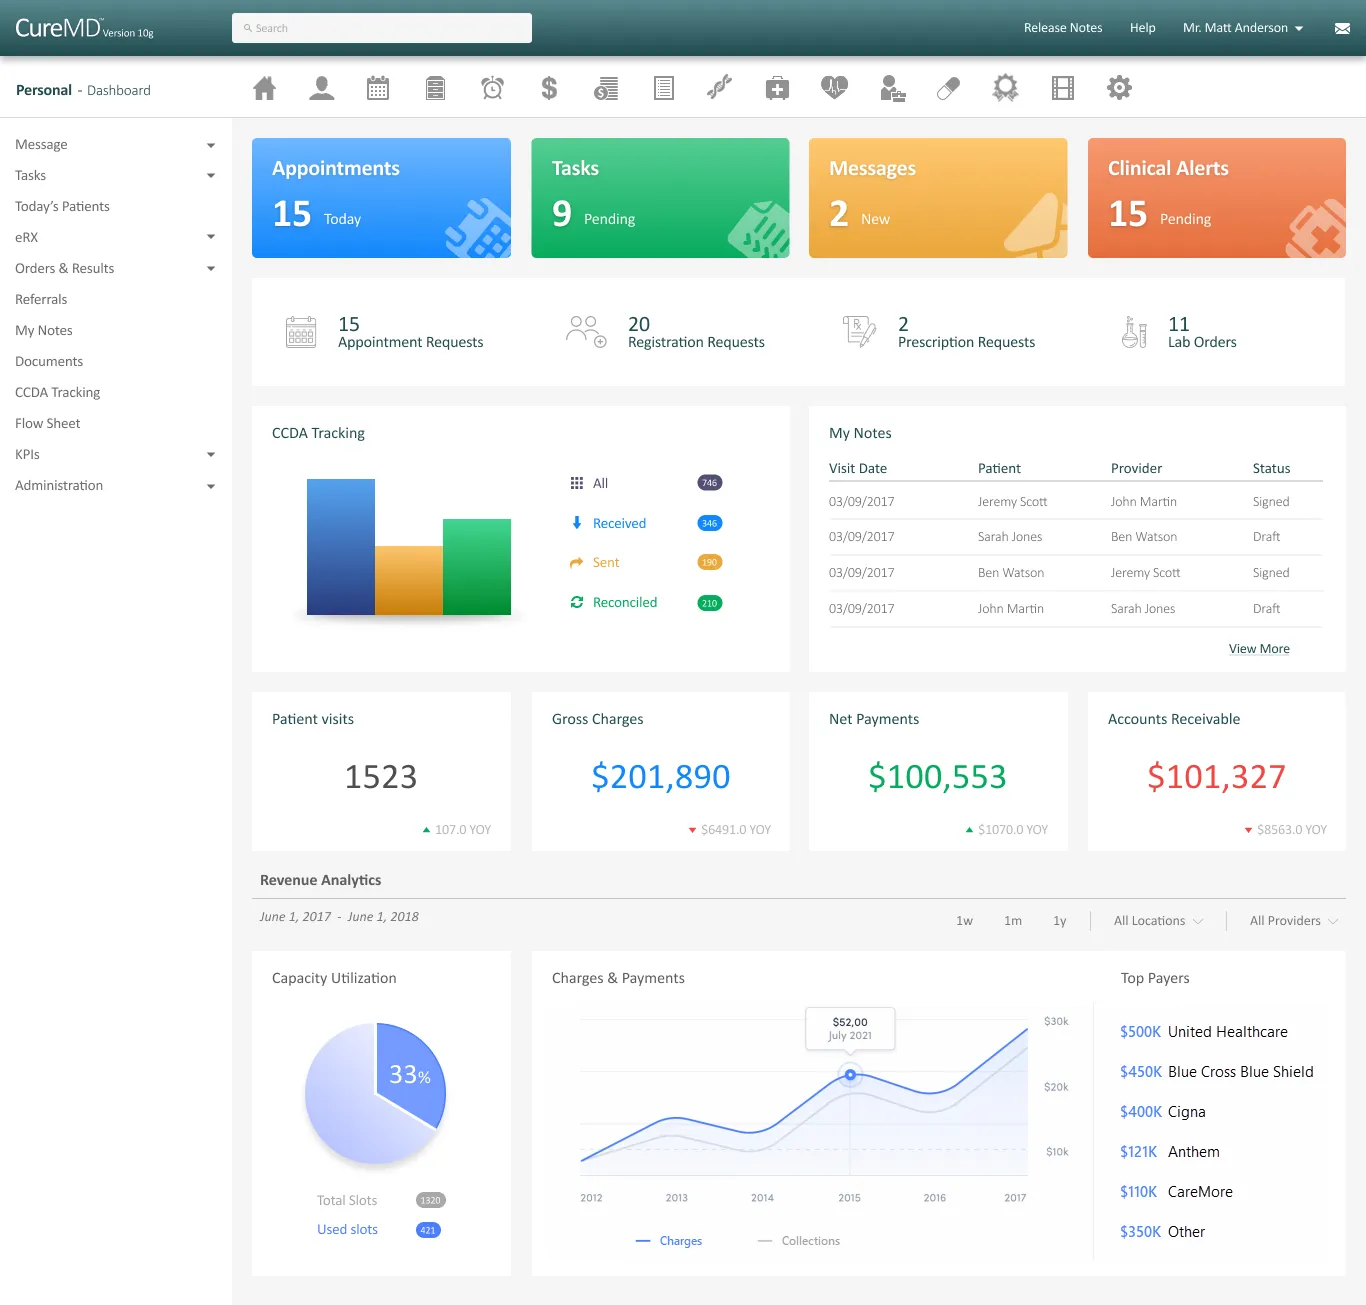Open the Messages New card

coord(938,198)
